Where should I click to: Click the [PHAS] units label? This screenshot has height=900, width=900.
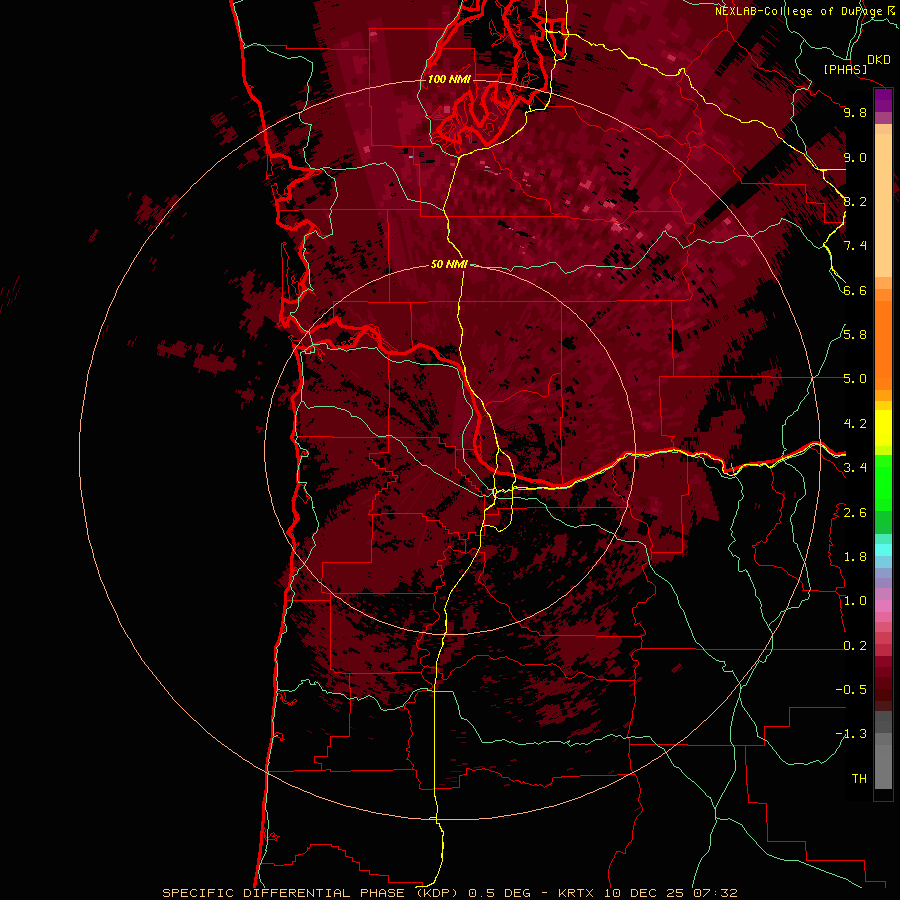[845, 69]
